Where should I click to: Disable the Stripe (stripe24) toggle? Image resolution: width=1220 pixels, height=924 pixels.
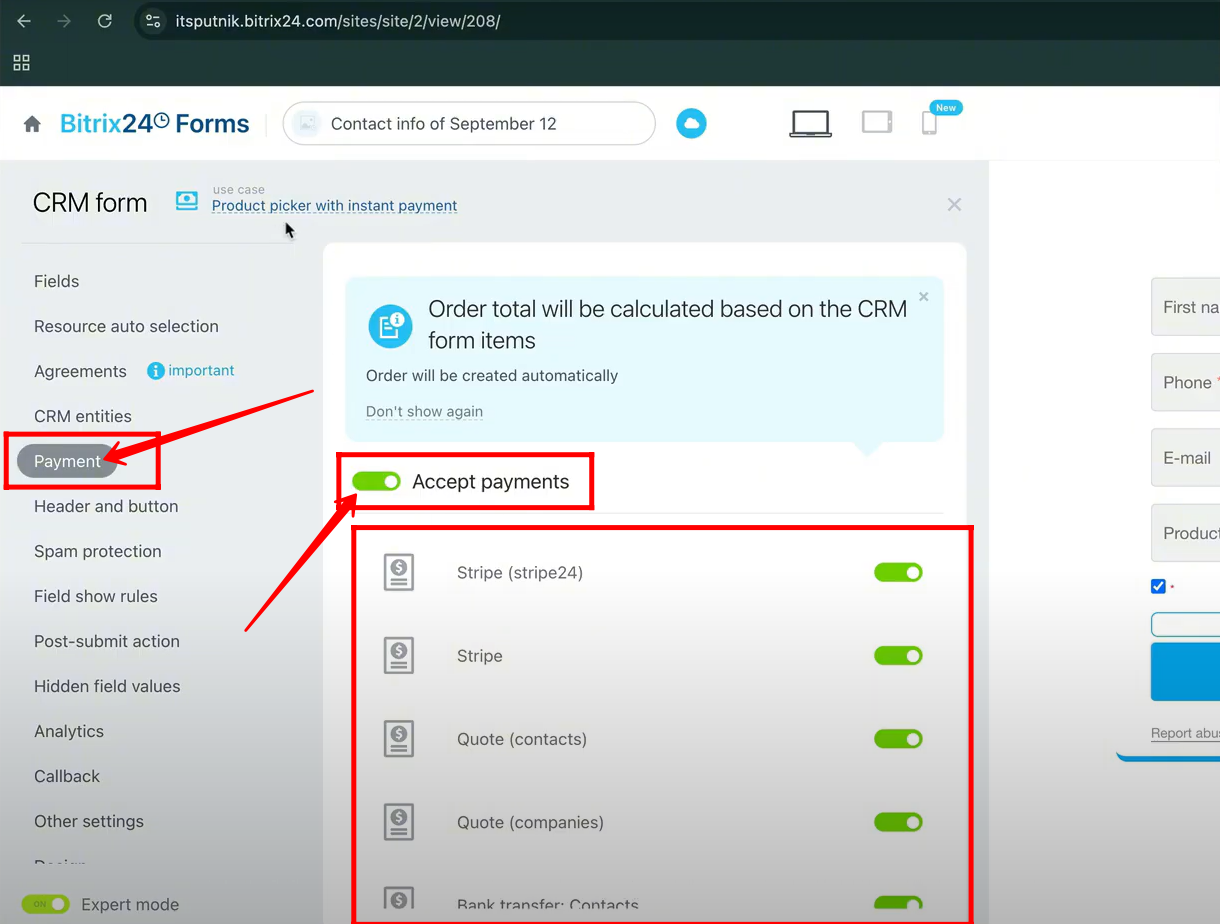tap(898, 573)
